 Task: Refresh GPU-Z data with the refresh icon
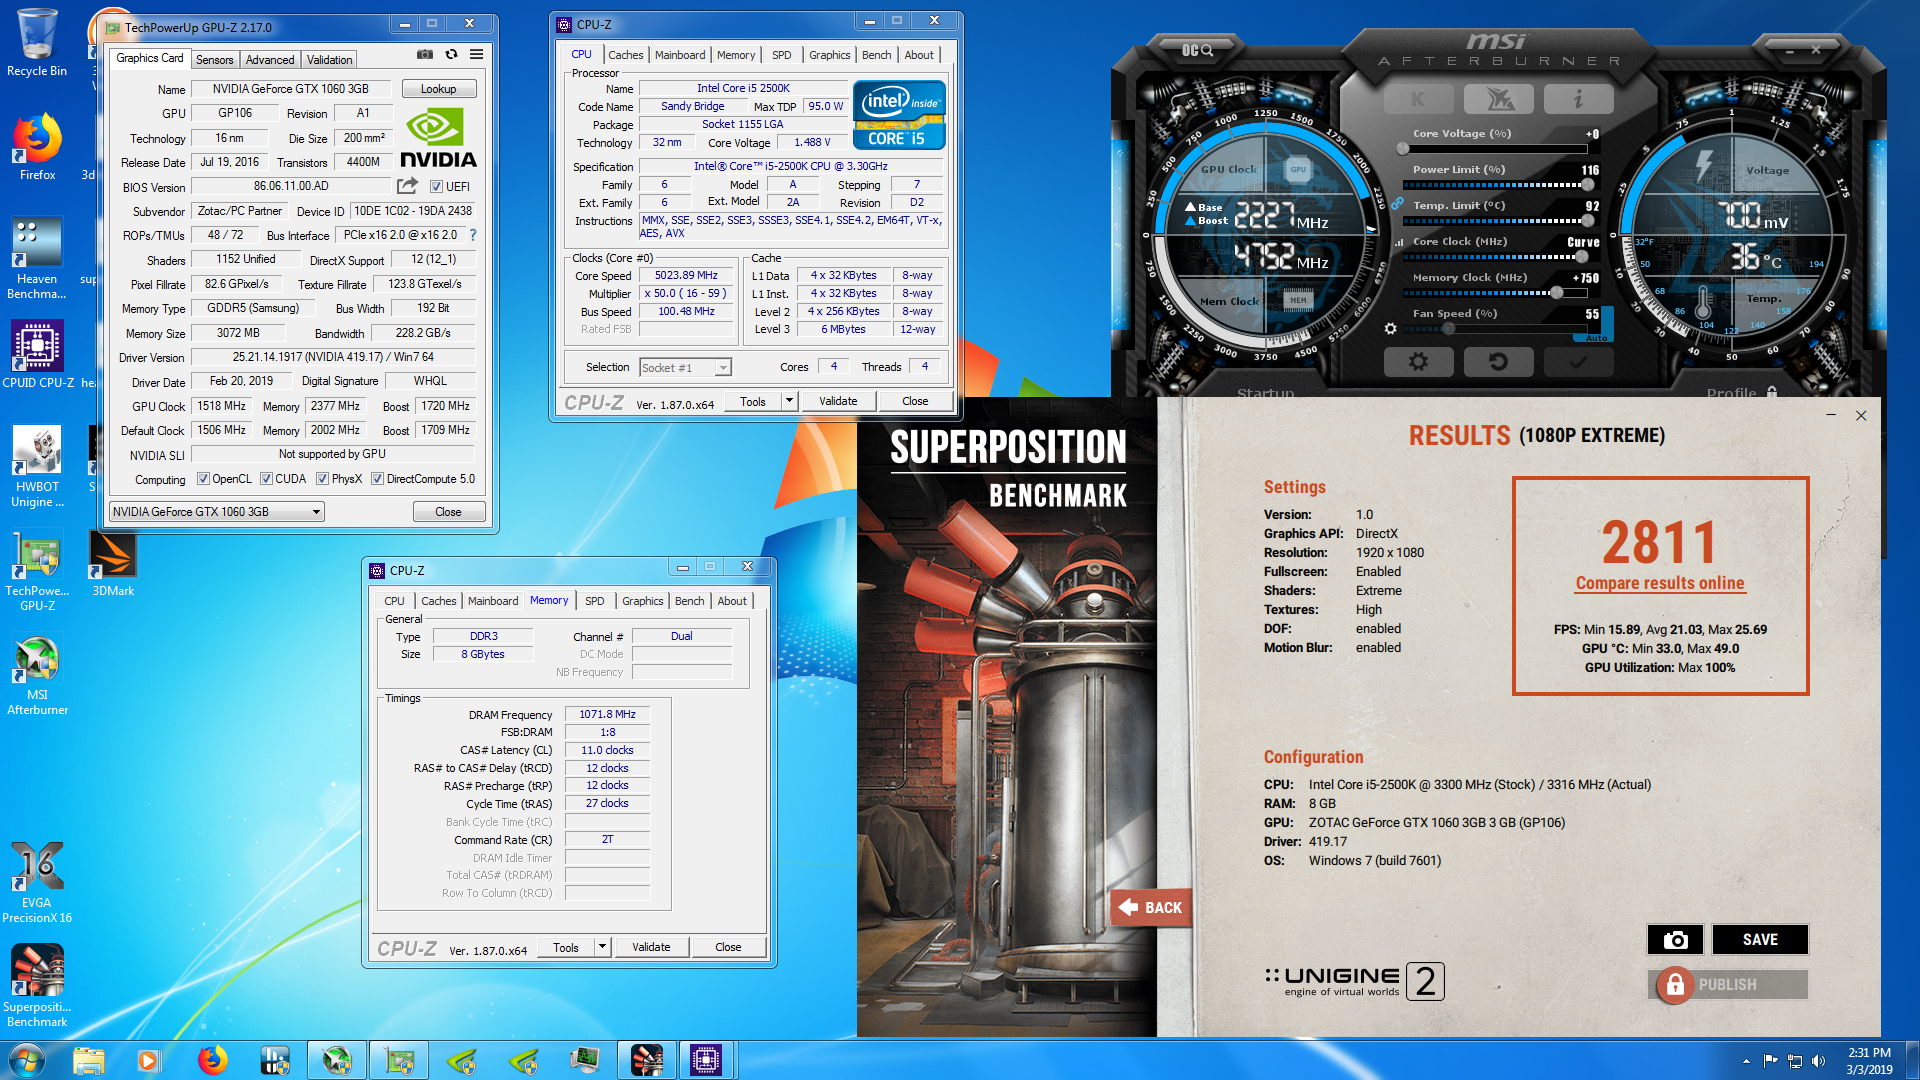point(451,55)
